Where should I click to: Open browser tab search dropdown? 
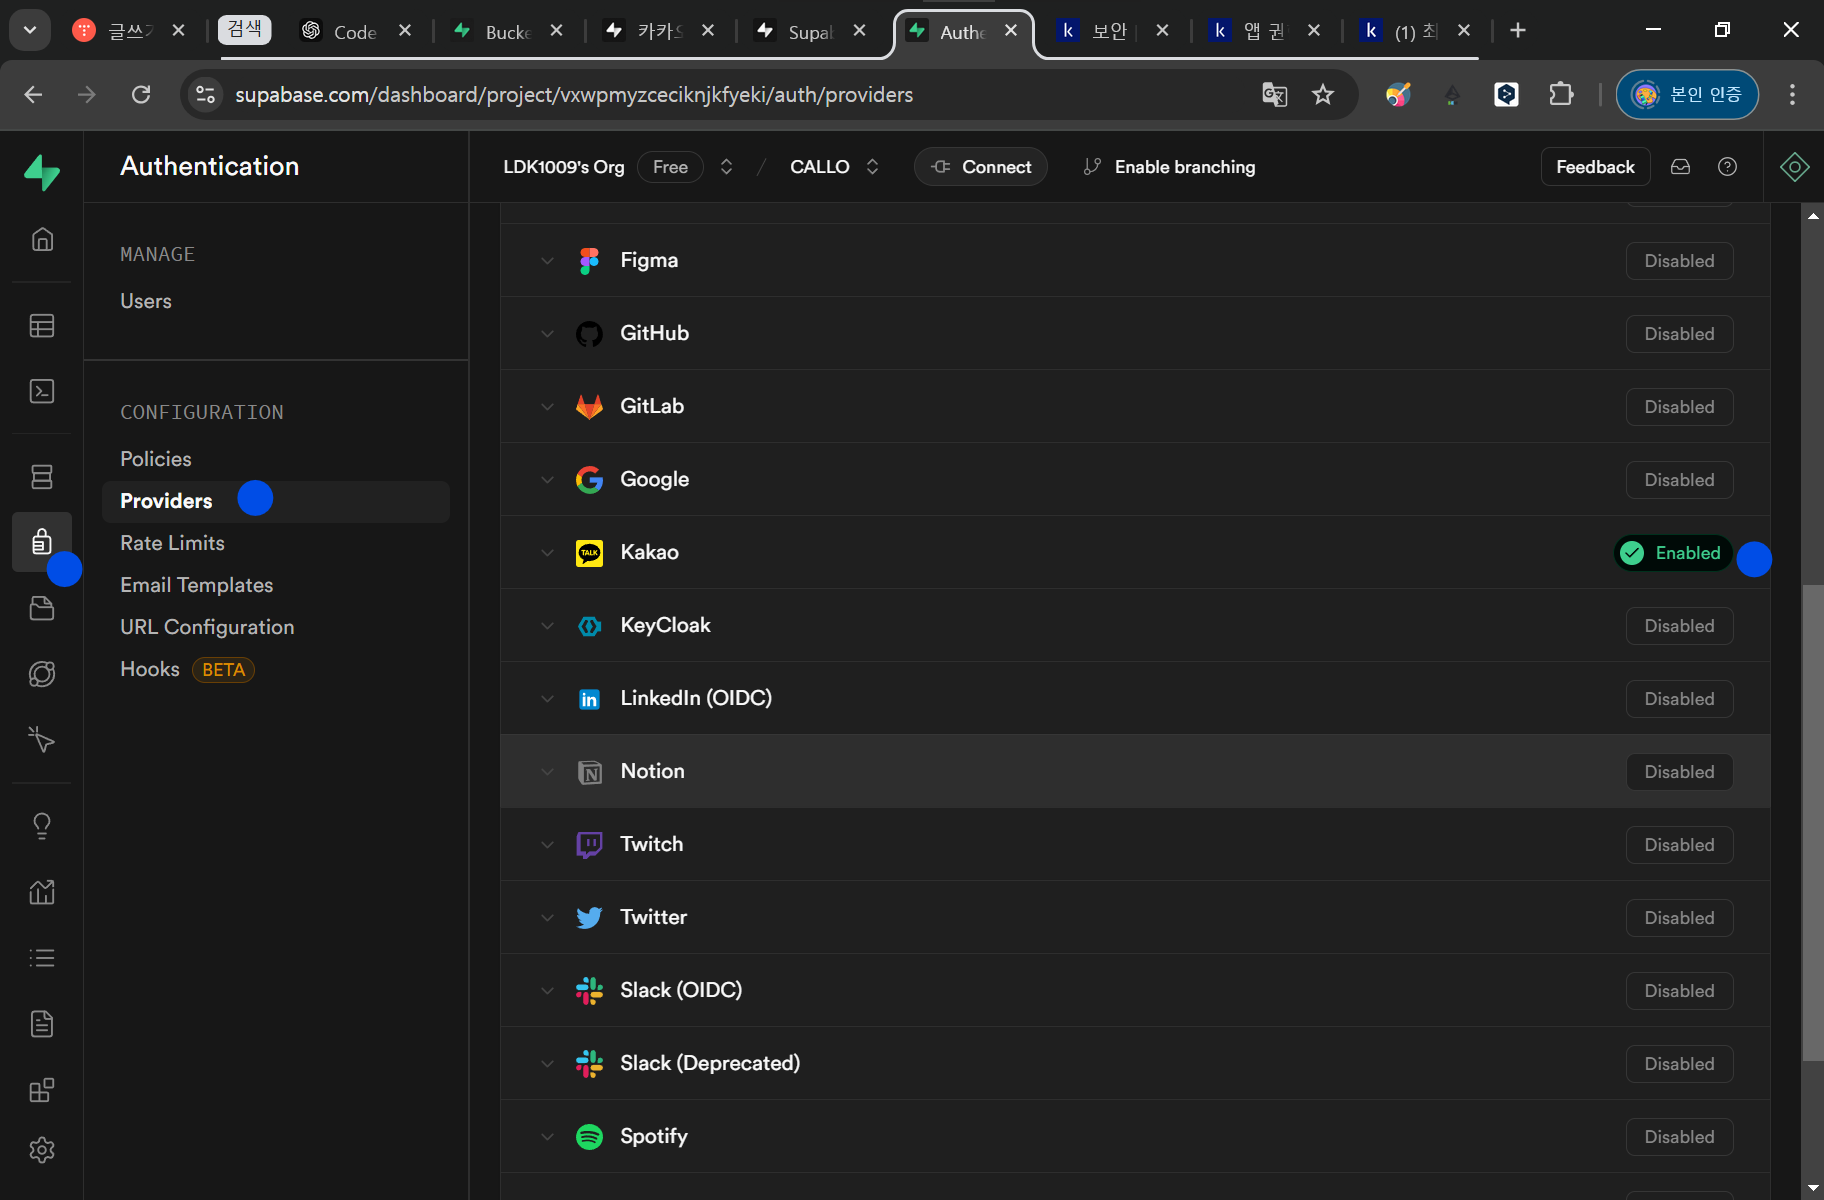tap(30, 30)
